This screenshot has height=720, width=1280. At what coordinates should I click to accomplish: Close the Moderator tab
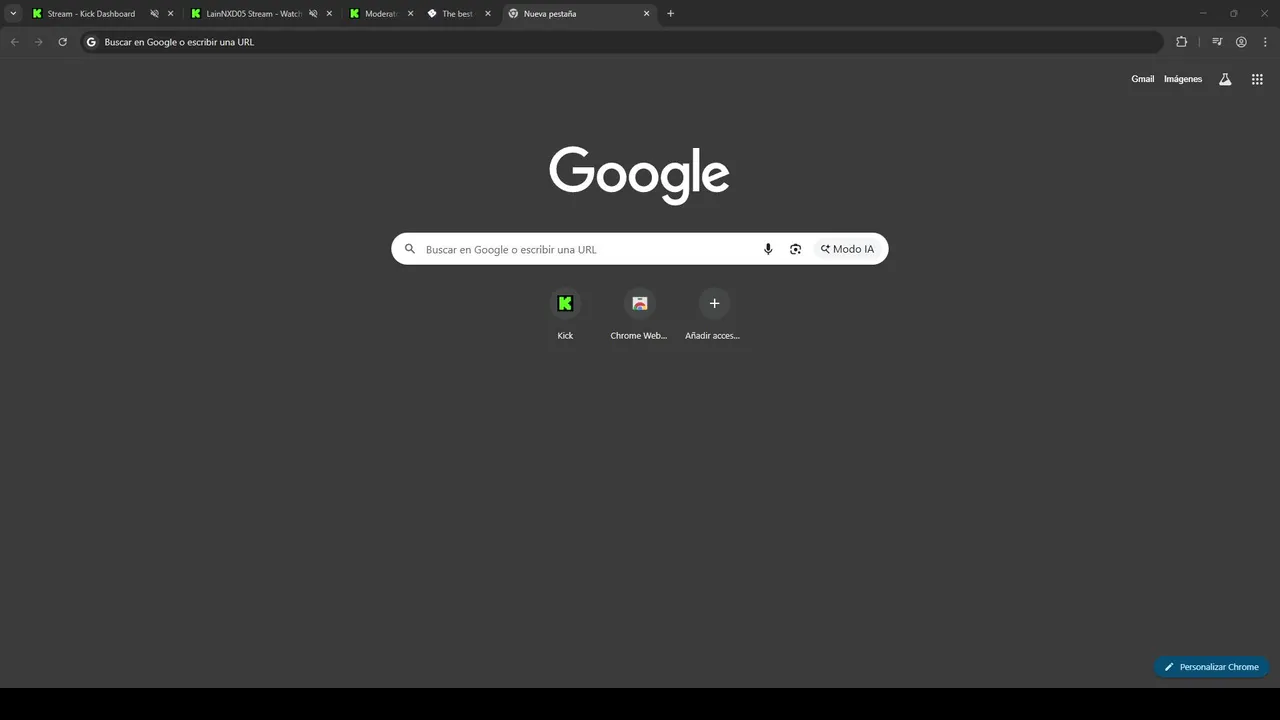coord(410,14)
